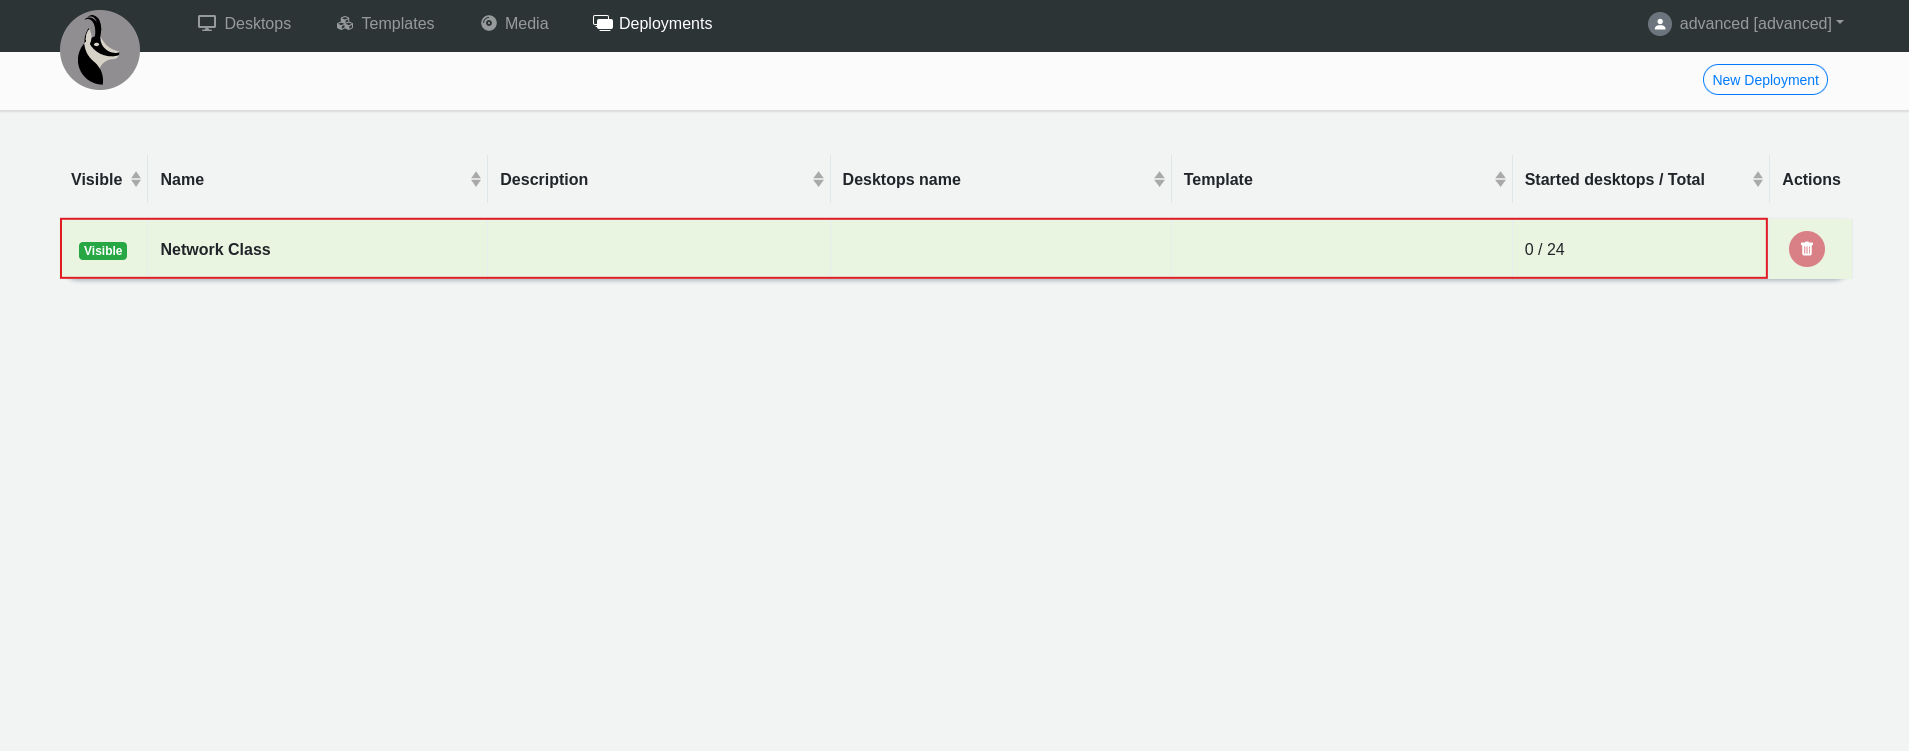
Task: Click the Isard logo in the header
Action: [x=100, y=50]
